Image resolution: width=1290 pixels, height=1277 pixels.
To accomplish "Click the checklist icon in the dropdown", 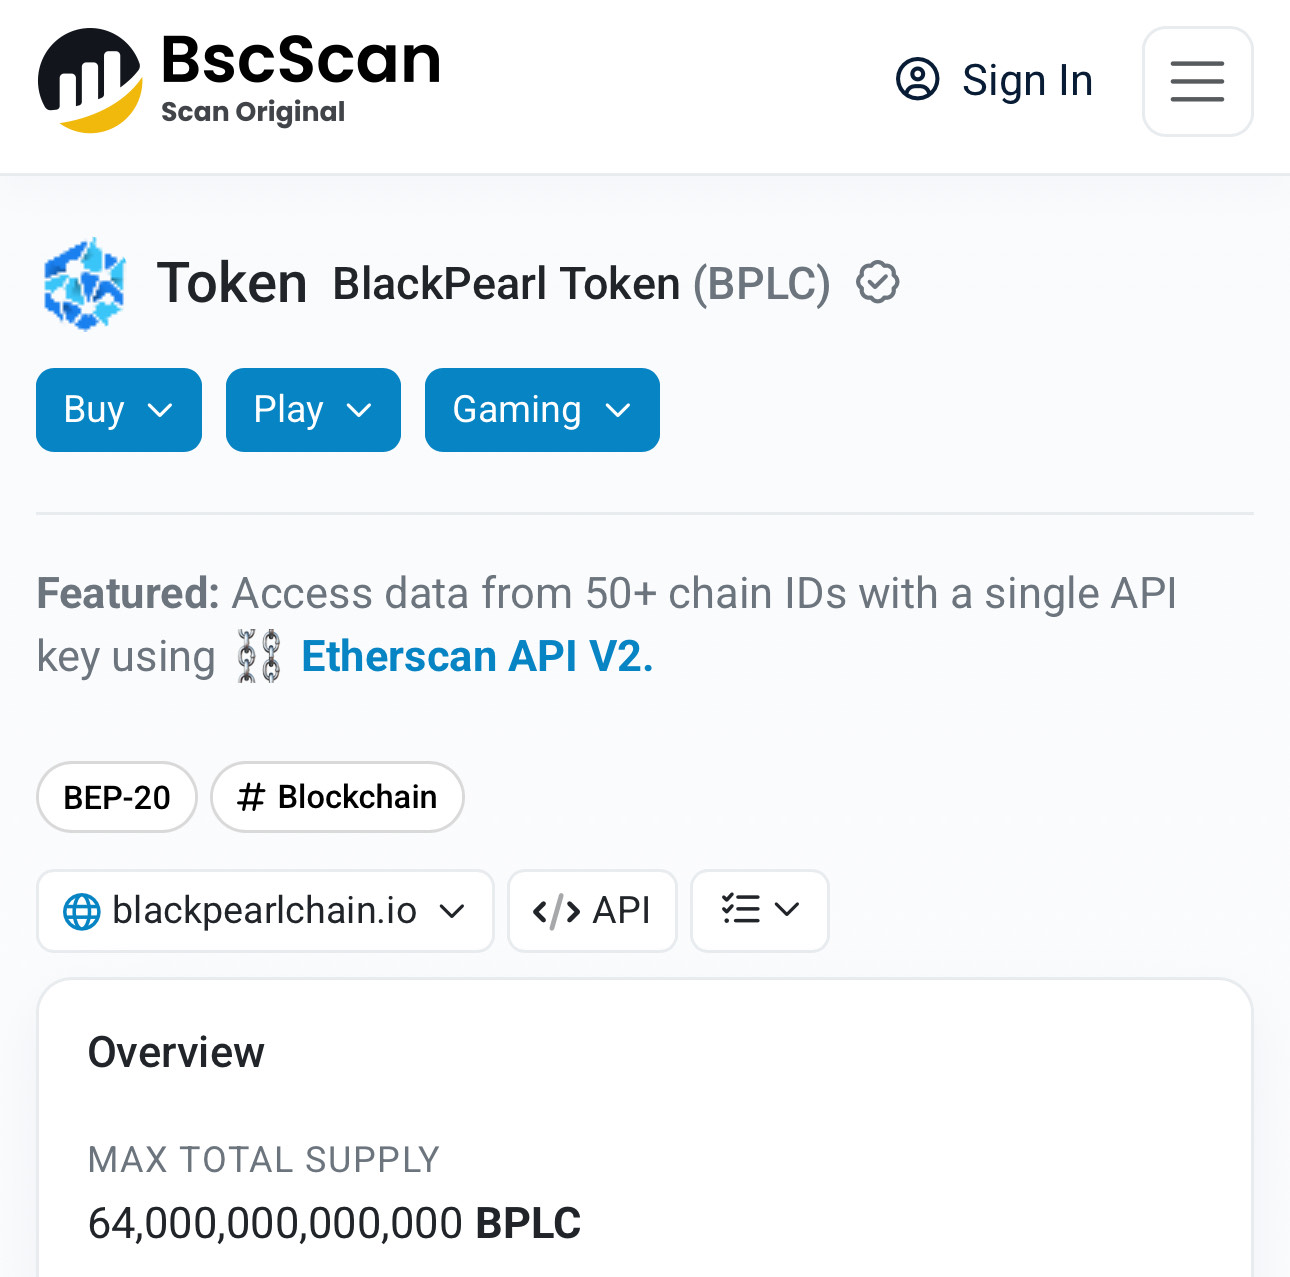I will tap(741, 909).
